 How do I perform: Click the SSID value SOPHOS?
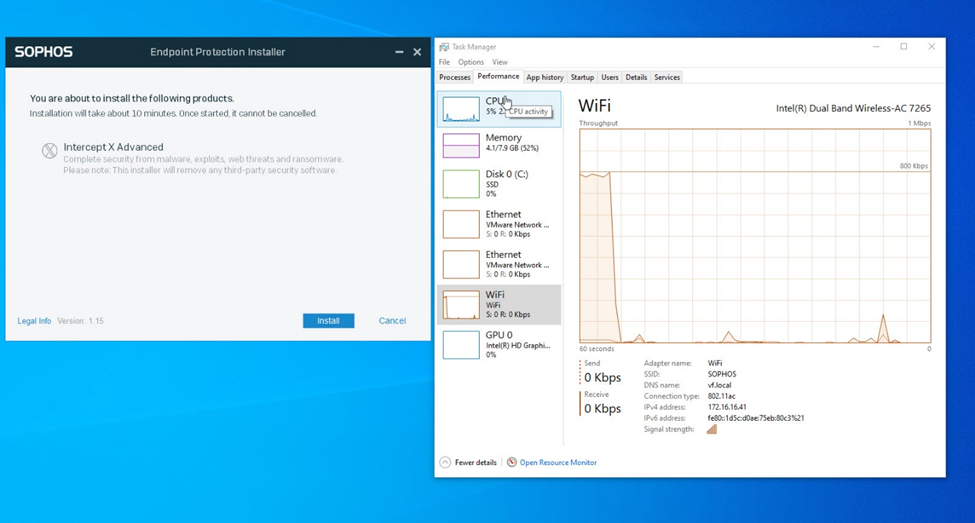[x=722, y=374]
